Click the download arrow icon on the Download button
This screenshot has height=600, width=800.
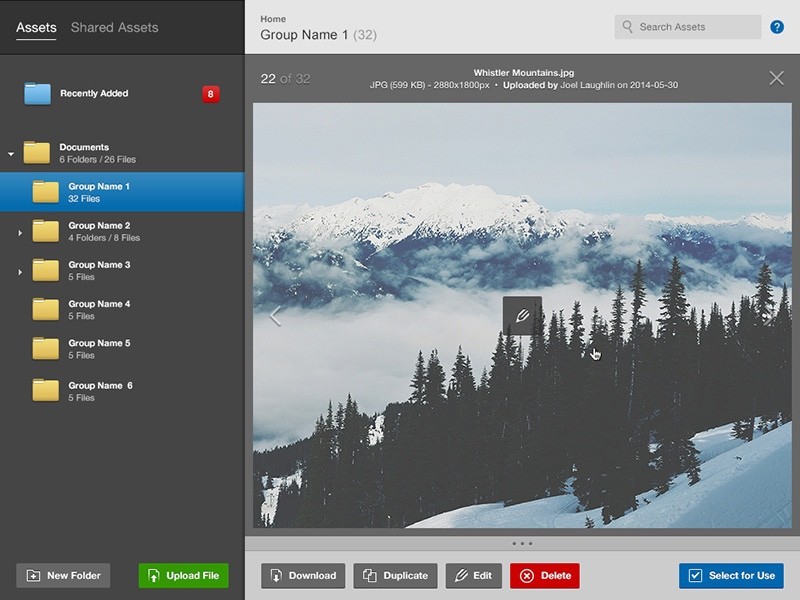pyautogui.click(x=277, y=575)
